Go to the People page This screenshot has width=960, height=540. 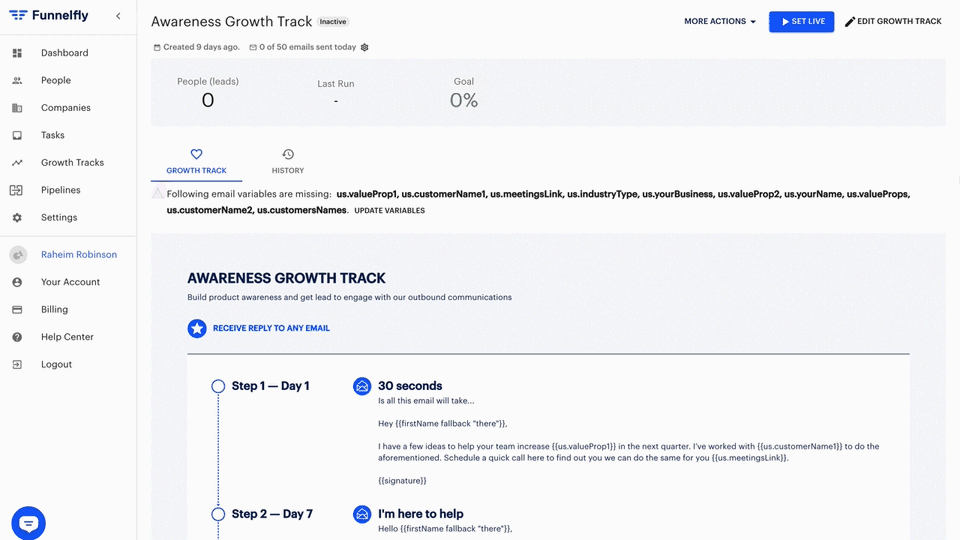pyautogui.click(x=56, y=80)
